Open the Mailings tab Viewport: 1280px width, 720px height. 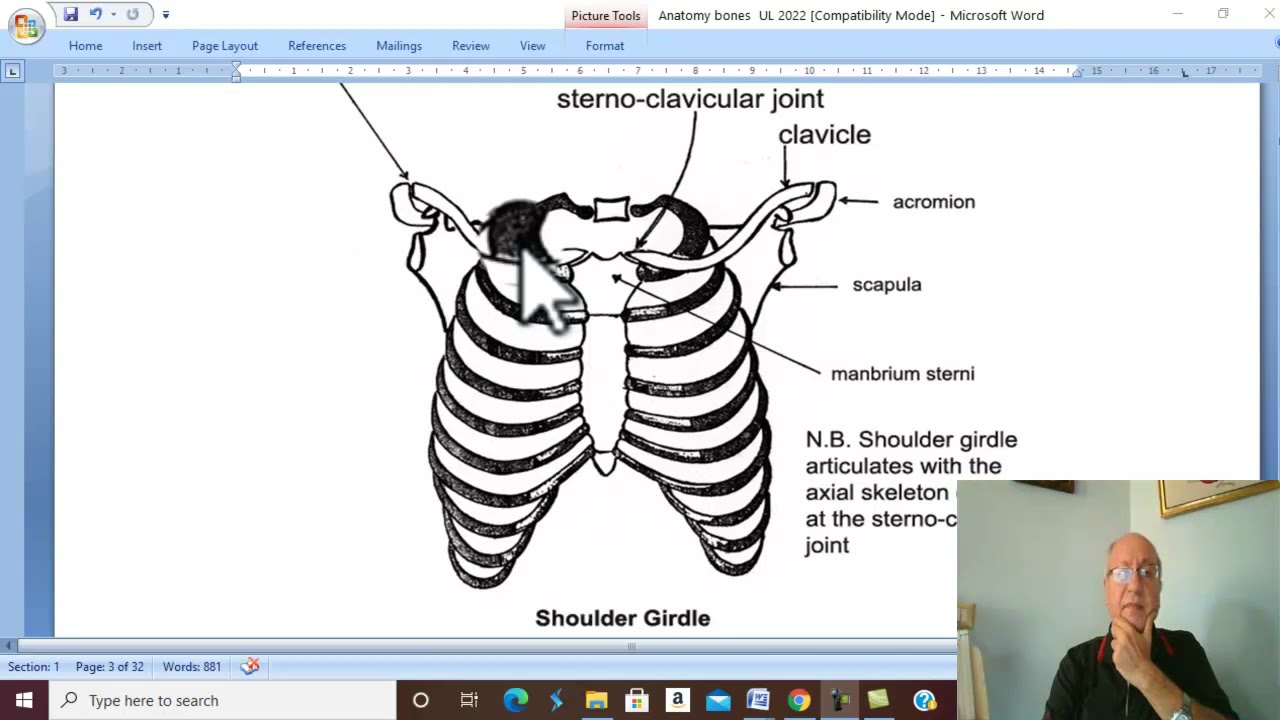[x=399, y=46]
